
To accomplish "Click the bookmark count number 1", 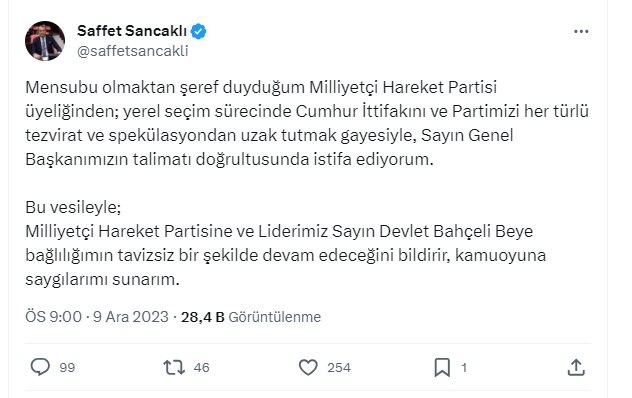I will (464, 368).
